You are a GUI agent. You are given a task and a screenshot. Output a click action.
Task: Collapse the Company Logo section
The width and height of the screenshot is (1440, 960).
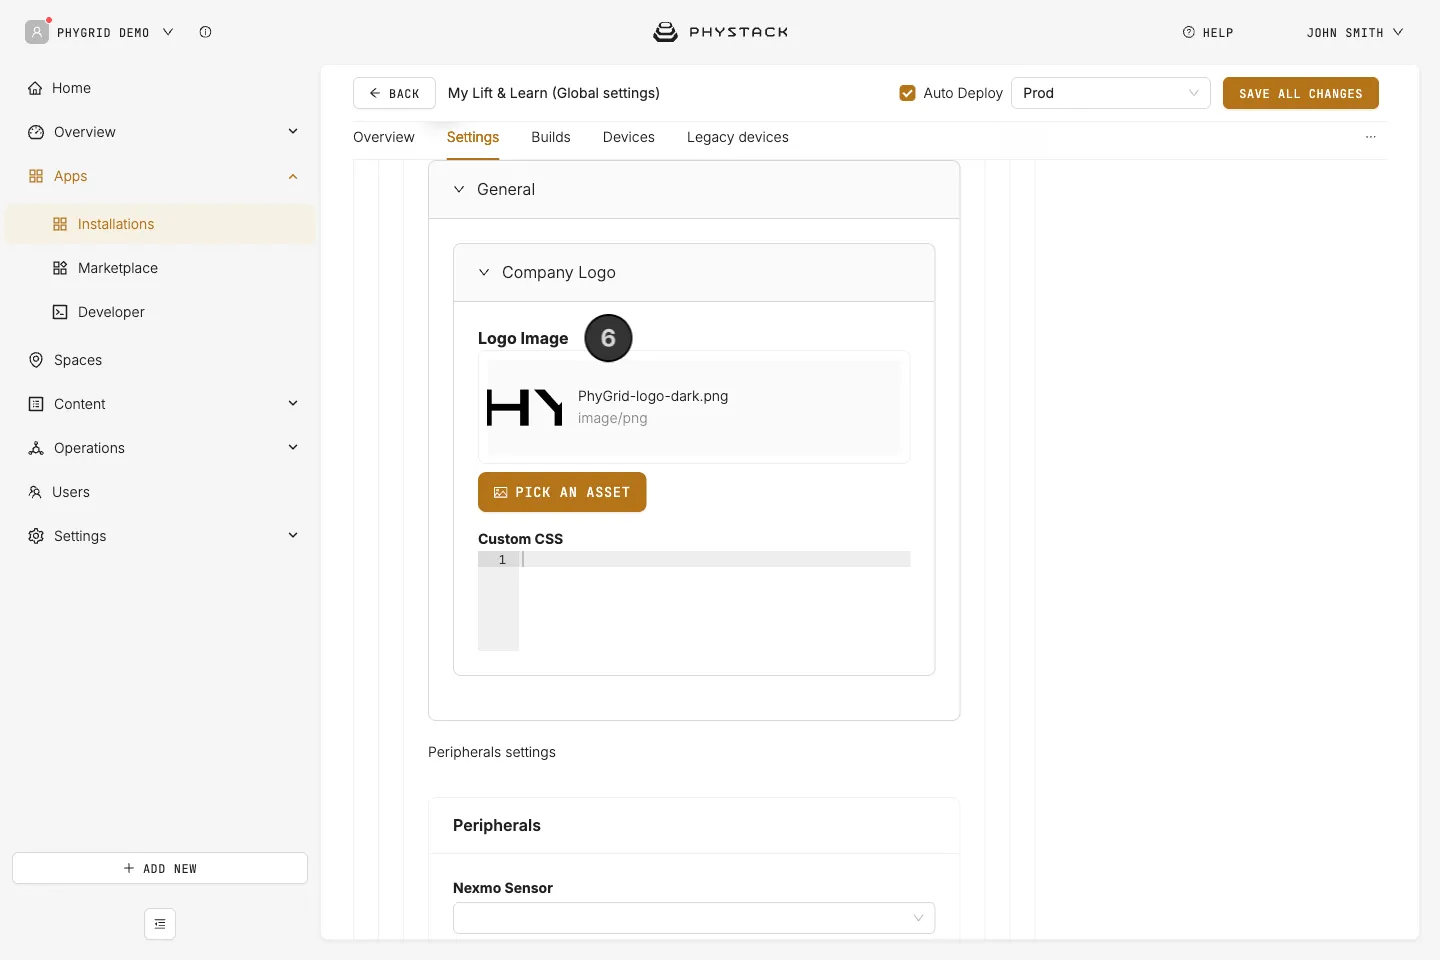tap(484, 272)
